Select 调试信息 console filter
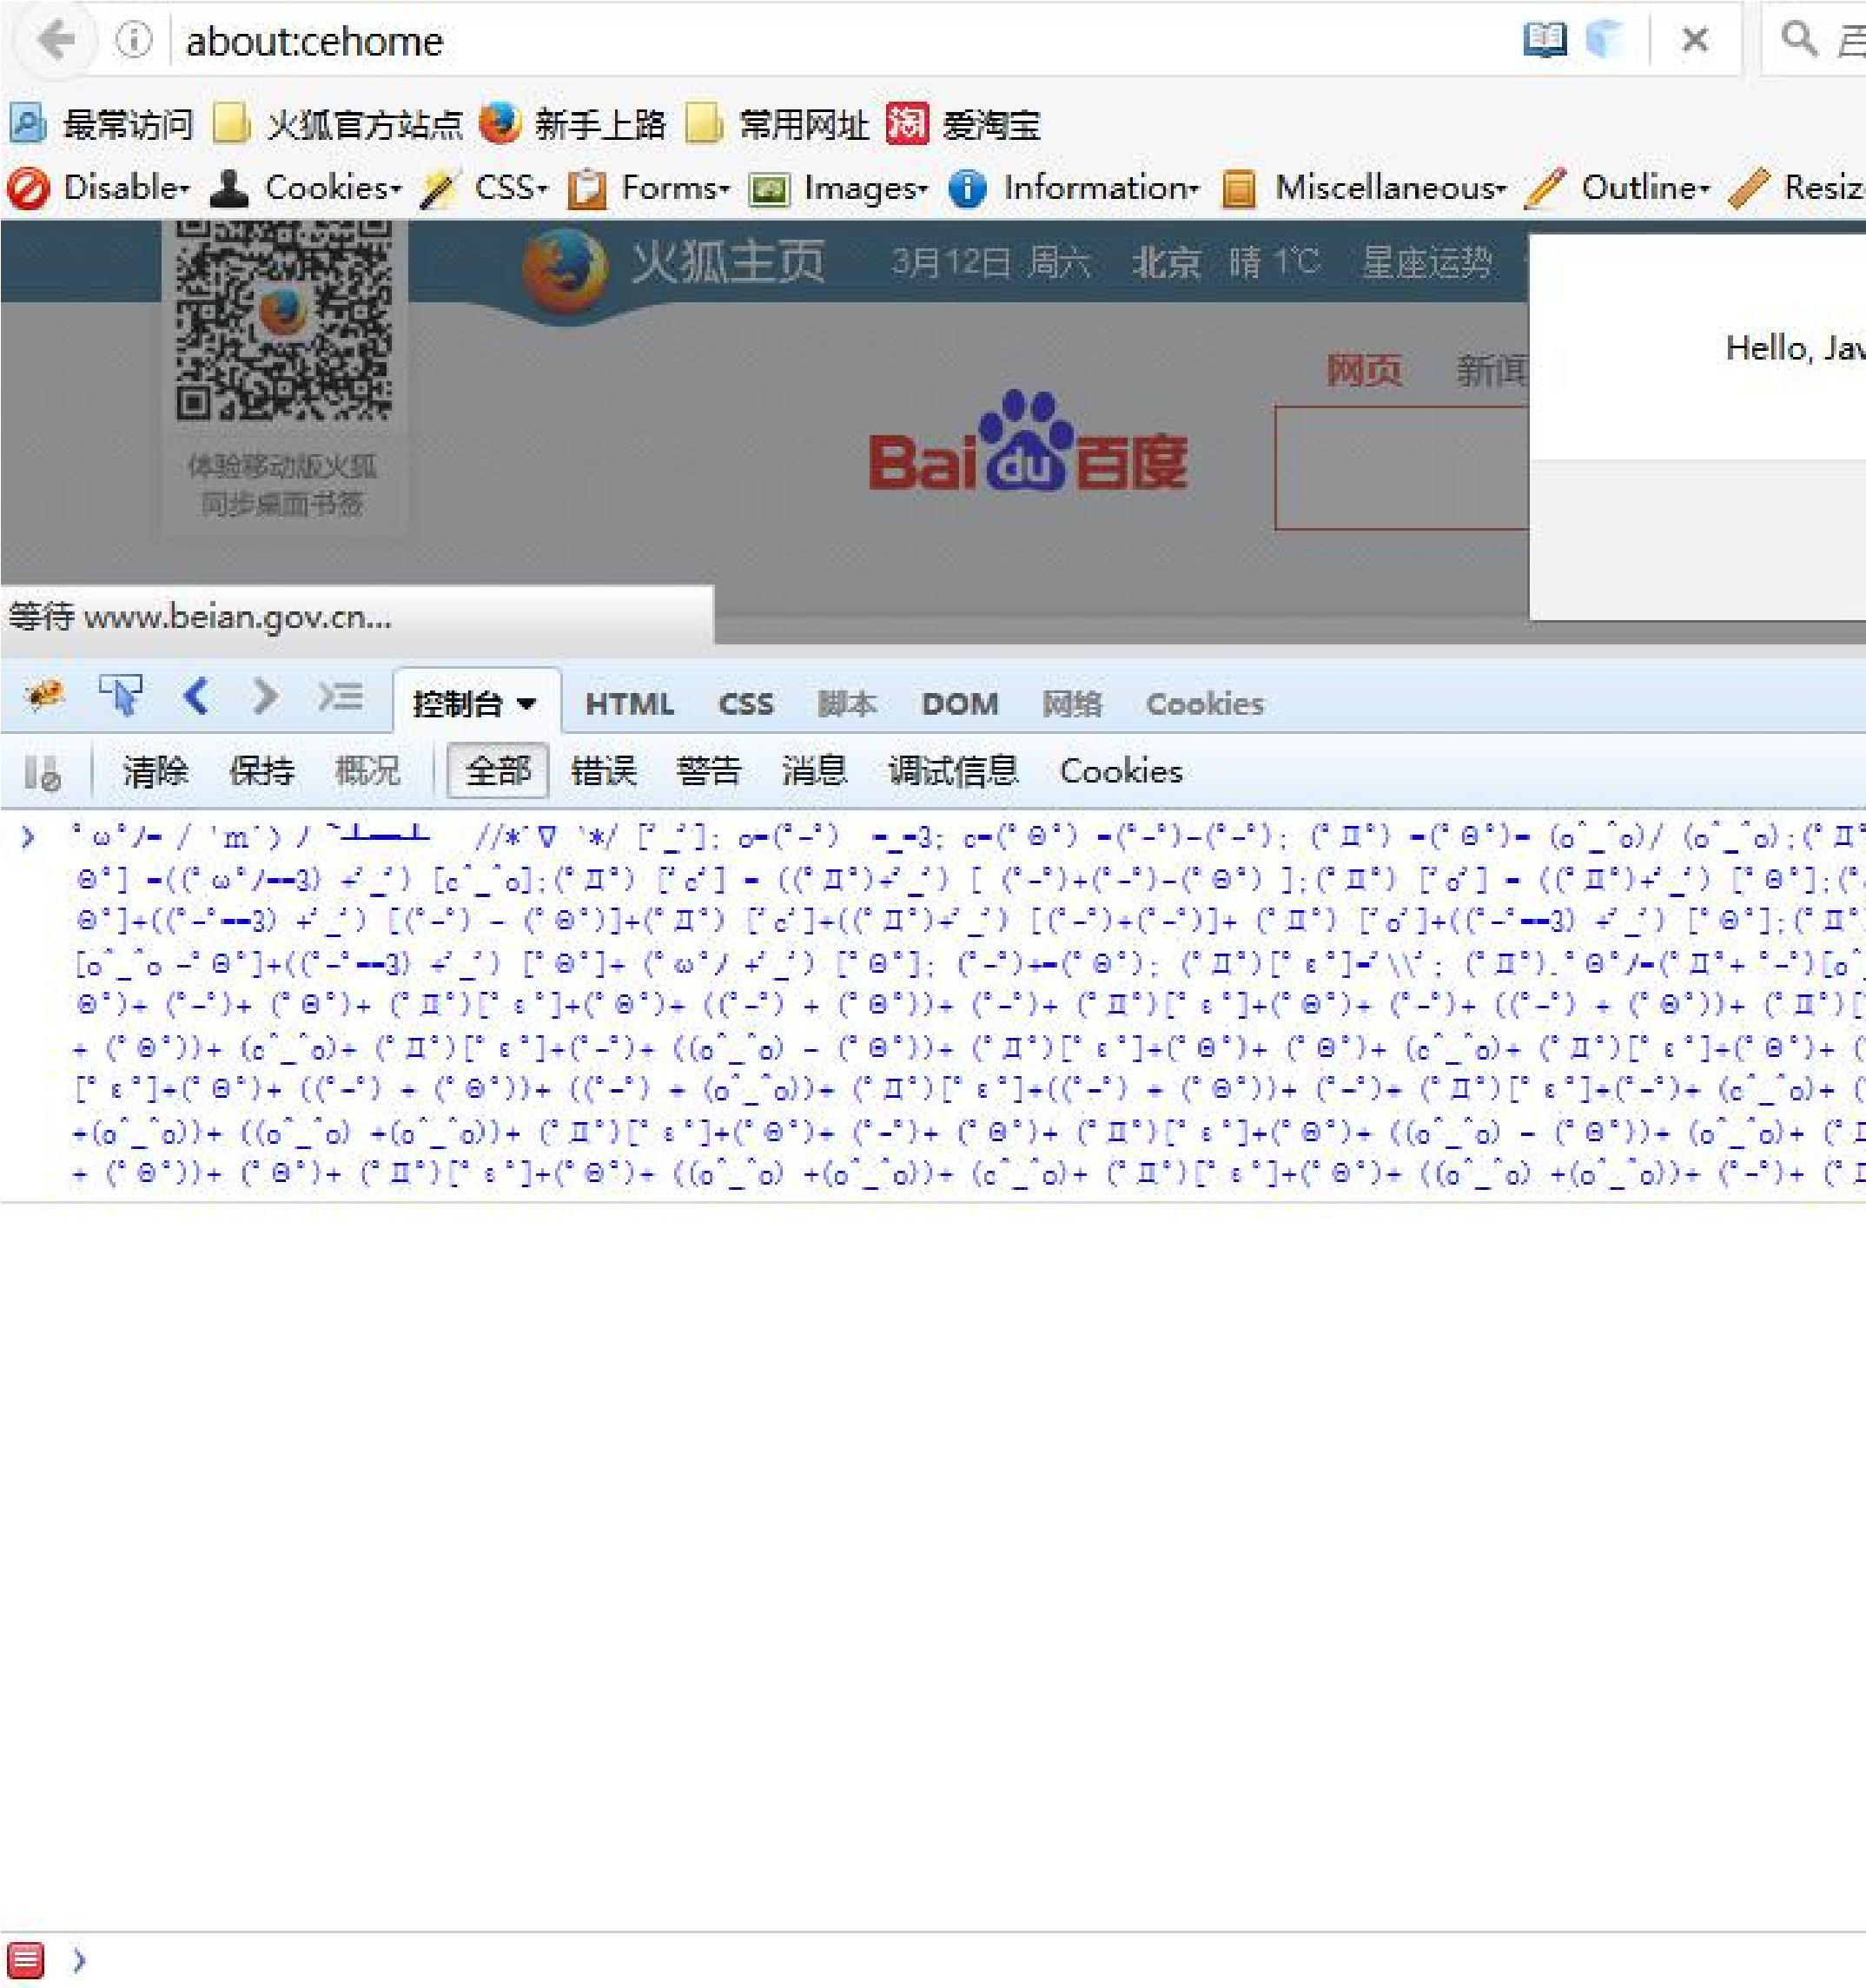Viewport: 1866px width, 1988px height. 953,771
